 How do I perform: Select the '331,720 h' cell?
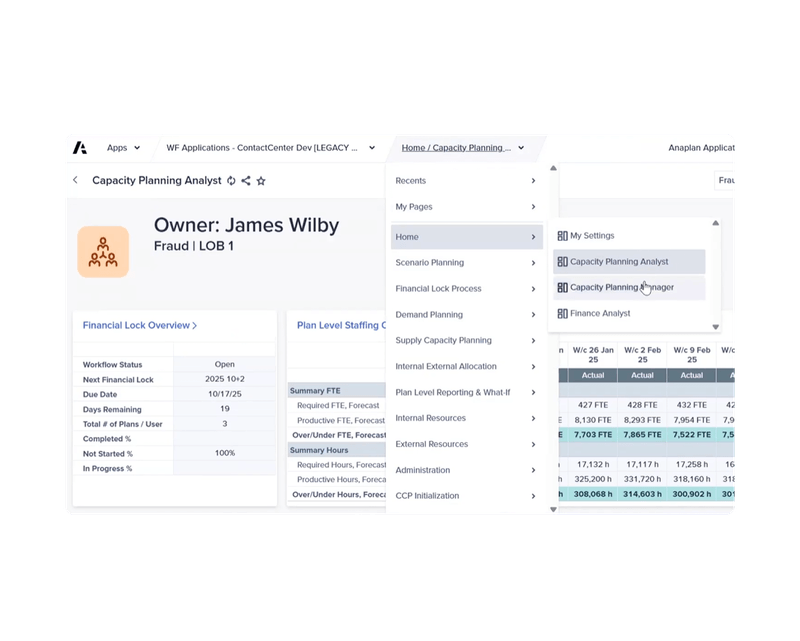pos(642,479)
